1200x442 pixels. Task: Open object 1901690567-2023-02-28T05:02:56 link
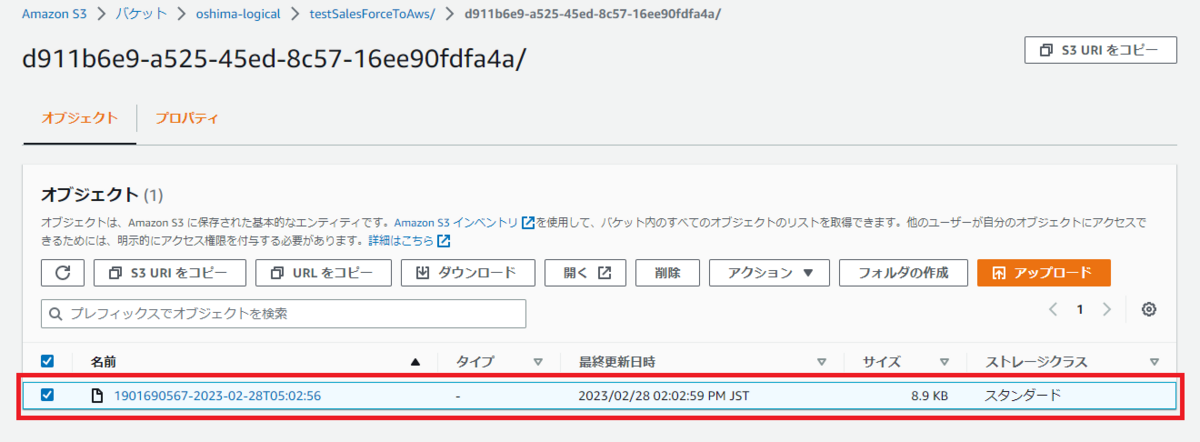[x=217, y=396]
